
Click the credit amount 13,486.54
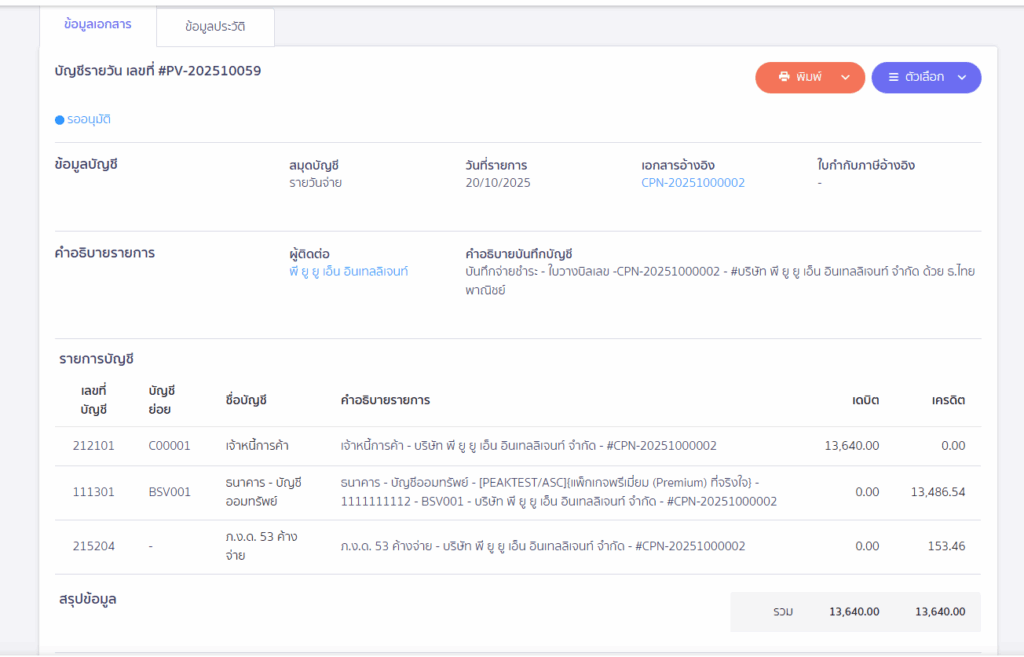pyautogui.click(x=938, y=492)
